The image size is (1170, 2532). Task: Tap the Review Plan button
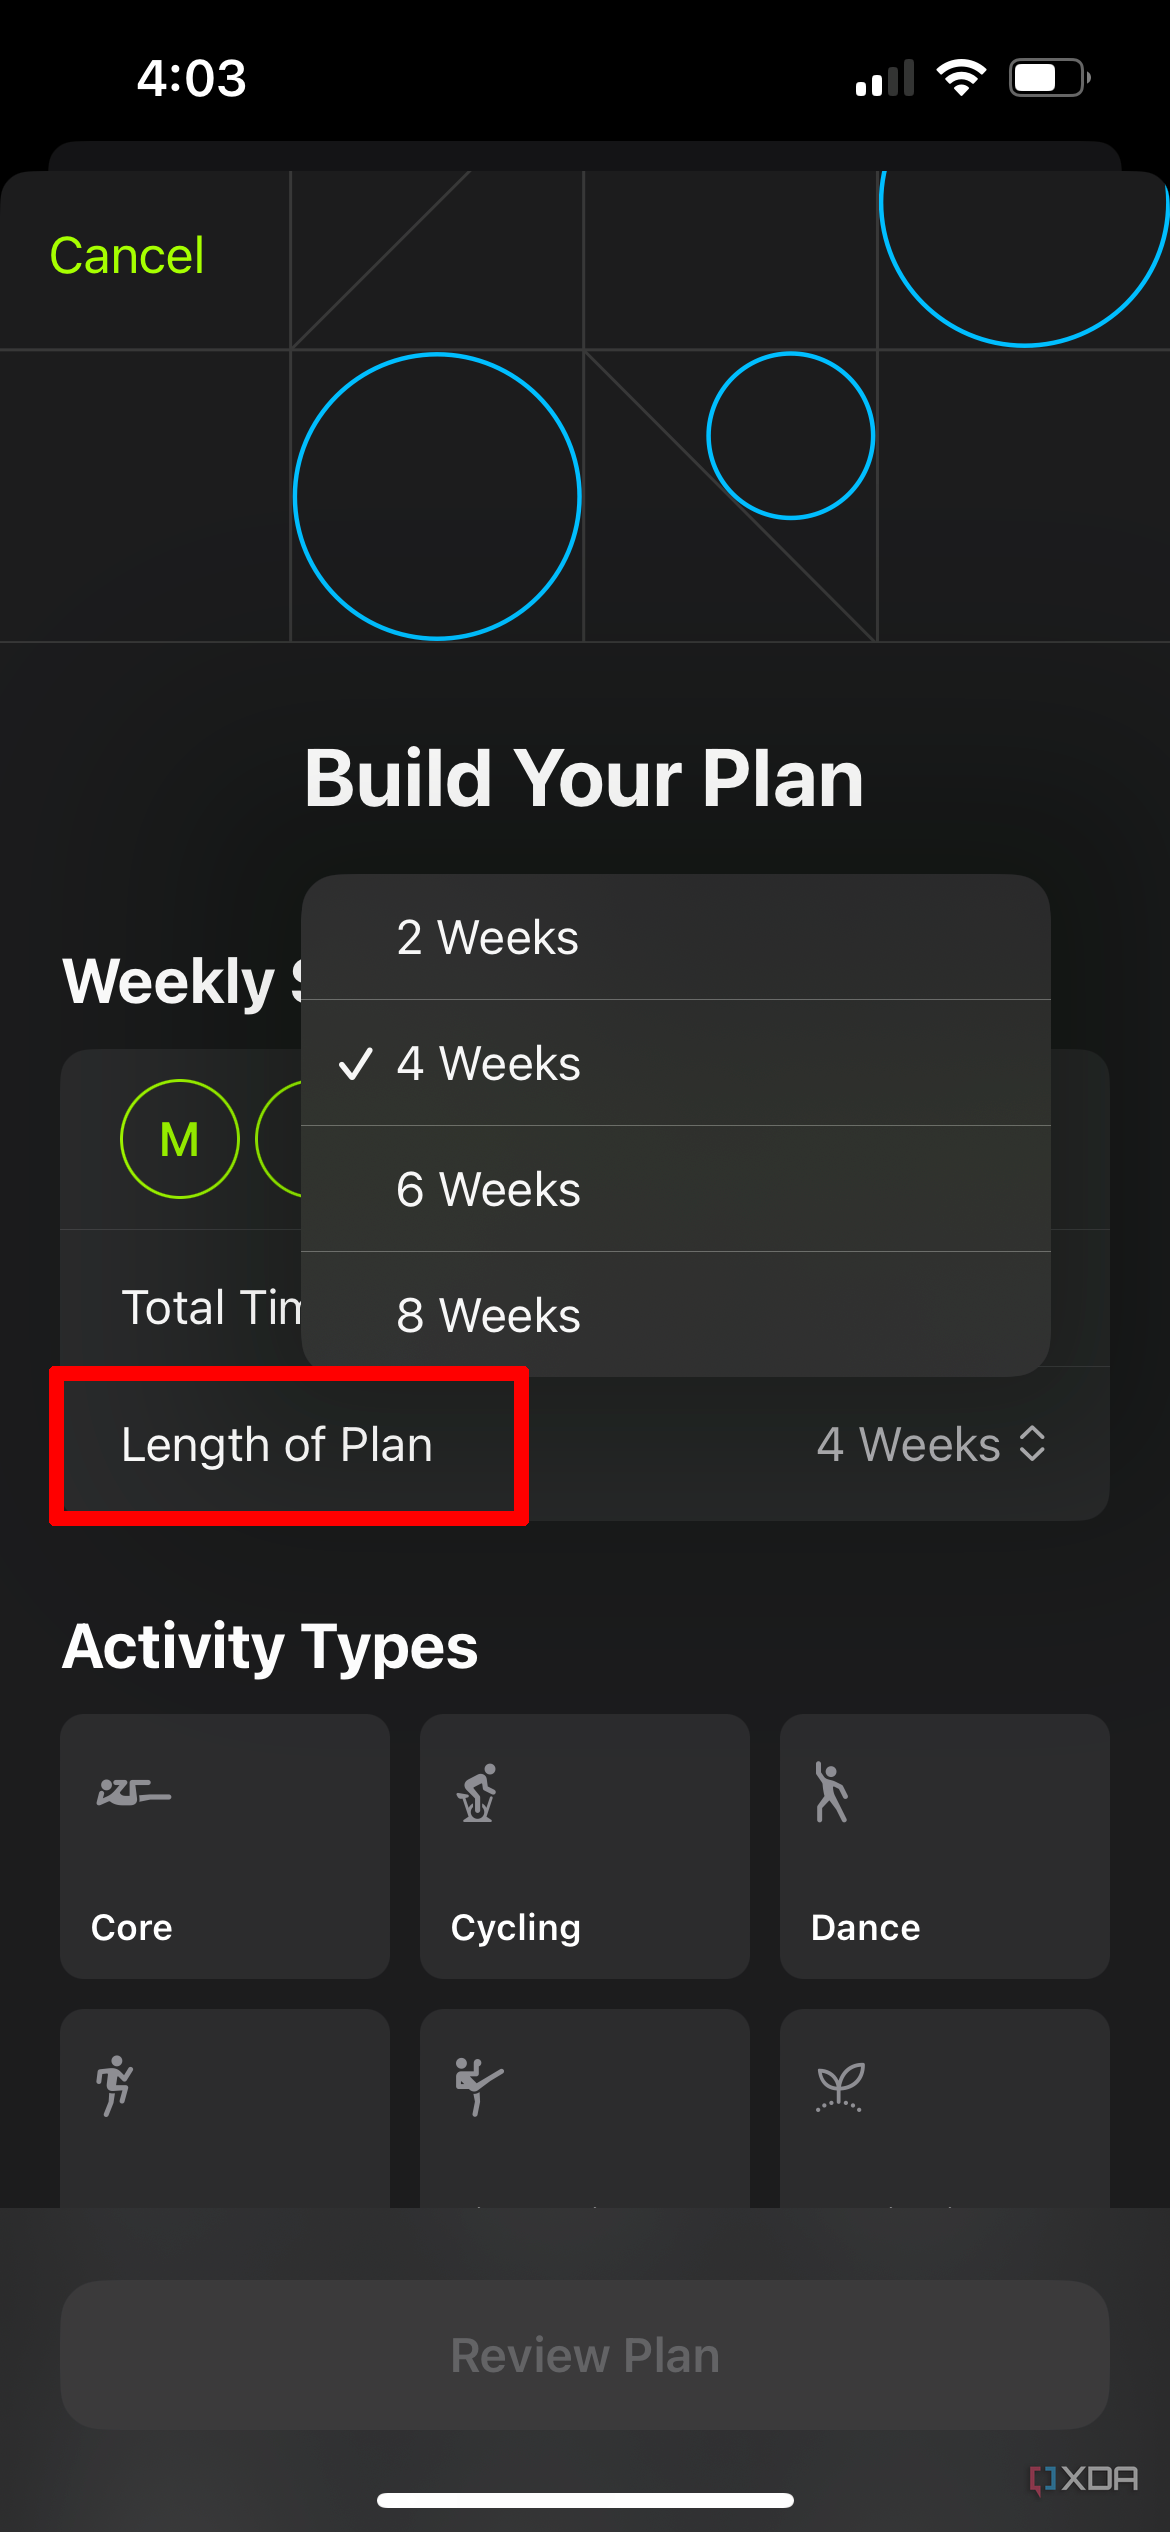tap(584, 2354)
